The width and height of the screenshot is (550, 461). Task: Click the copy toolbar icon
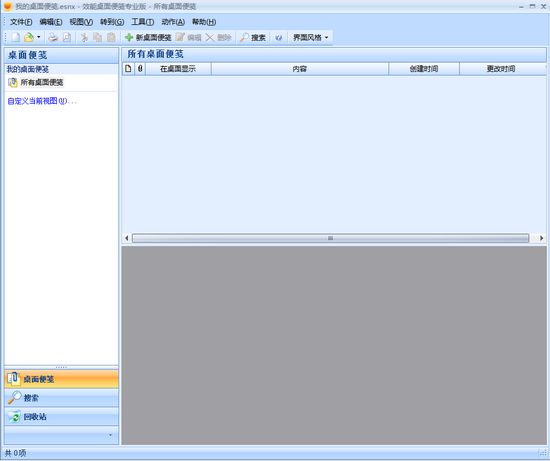(x=98, y=37)
